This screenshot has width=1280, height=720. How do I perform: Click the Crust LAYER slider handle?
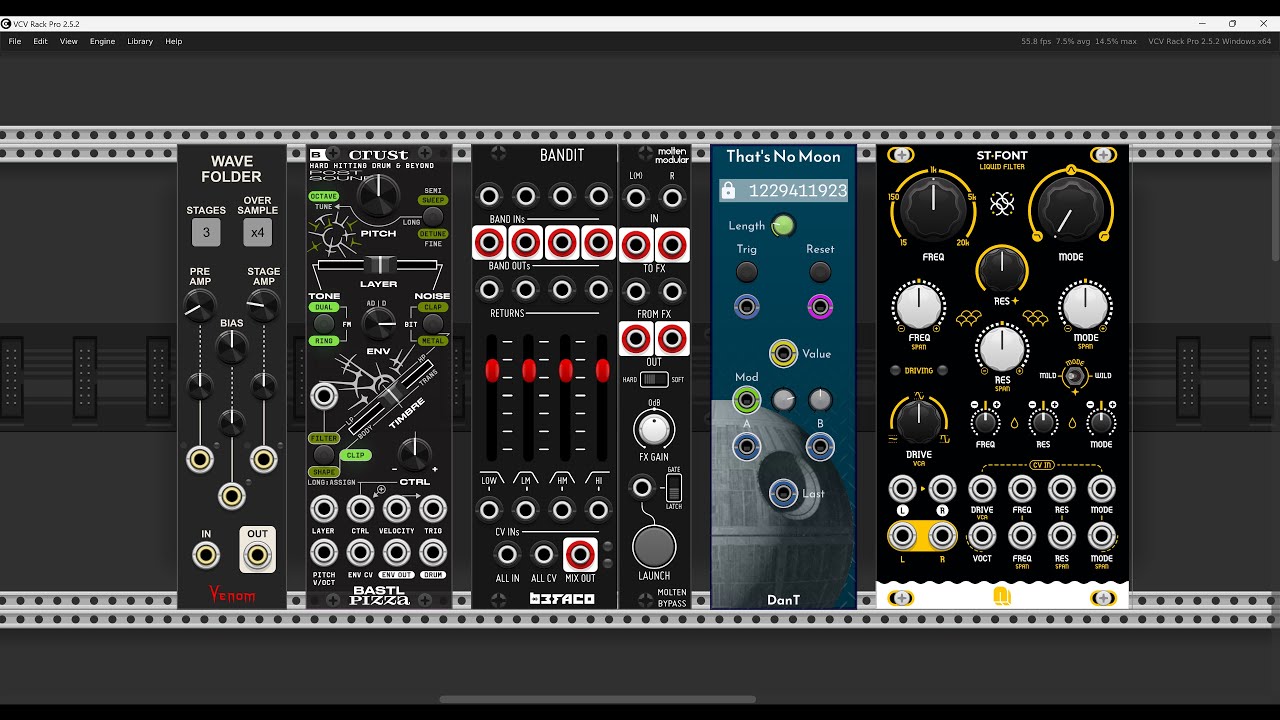click(x=378, y=265)
